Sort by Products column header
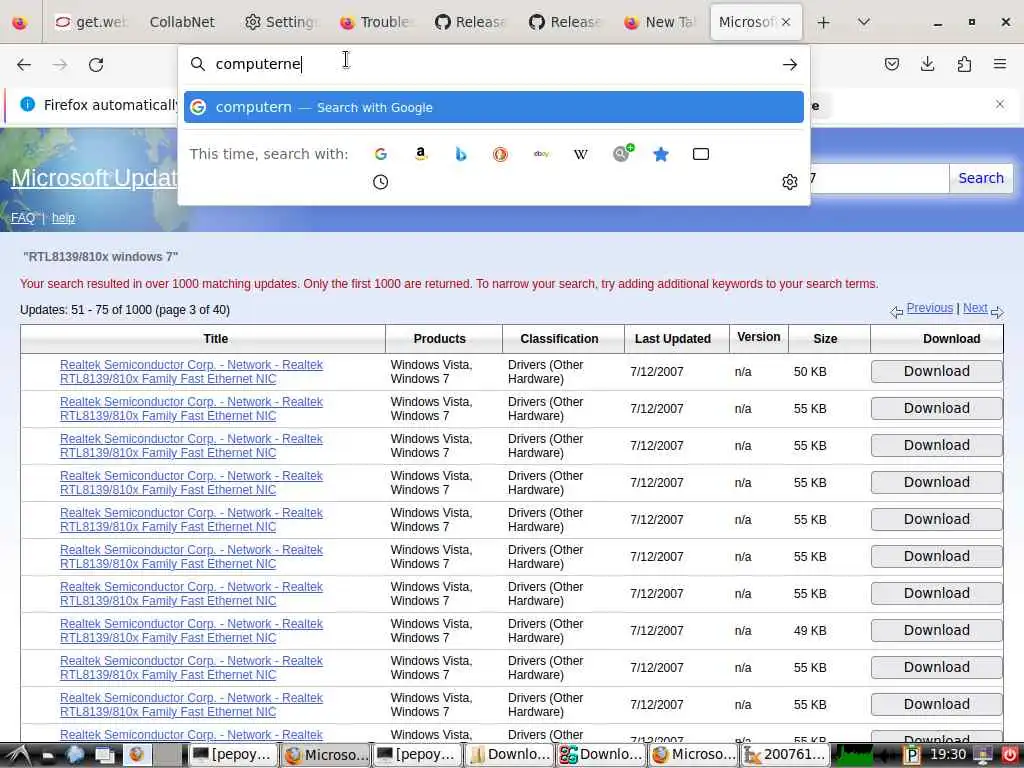The height and width of the screenshot is (768, 1024). [440, 339]
